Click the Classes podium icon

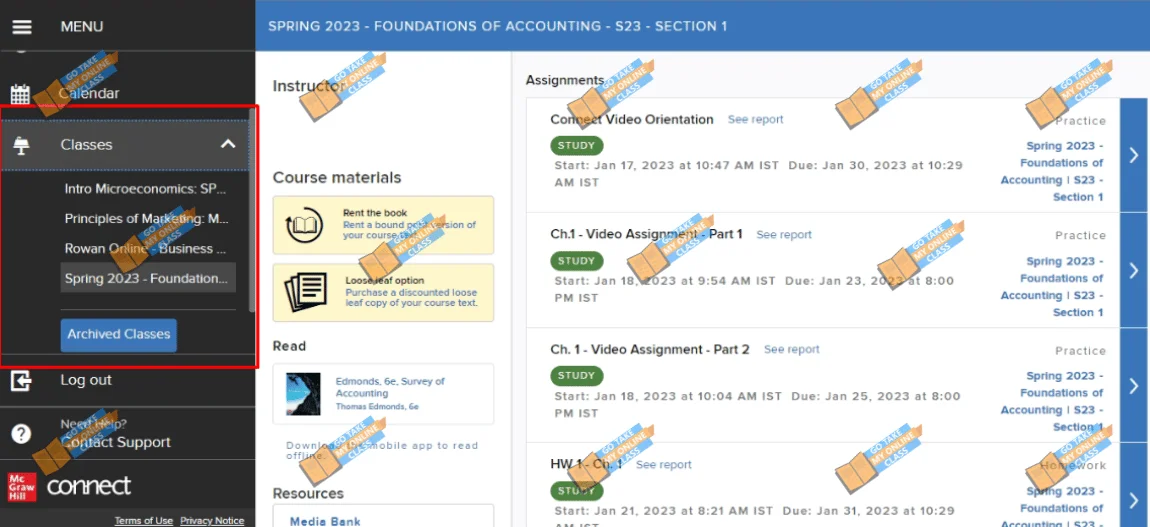[21, 145]
